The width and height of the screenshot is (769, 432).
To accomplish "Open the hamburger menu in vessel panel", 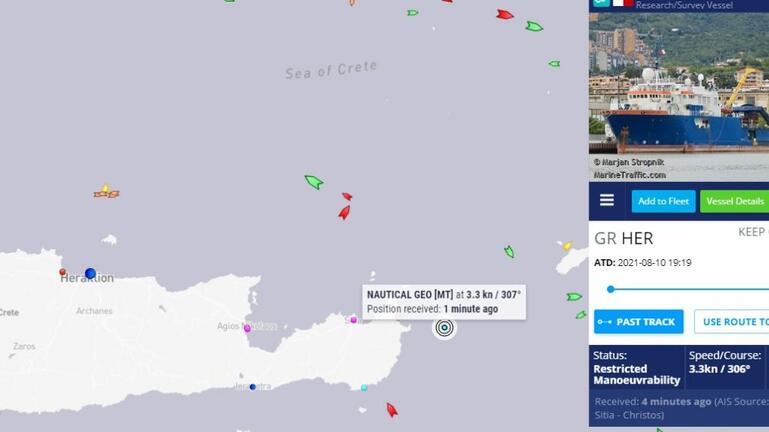I will point(607,200).
